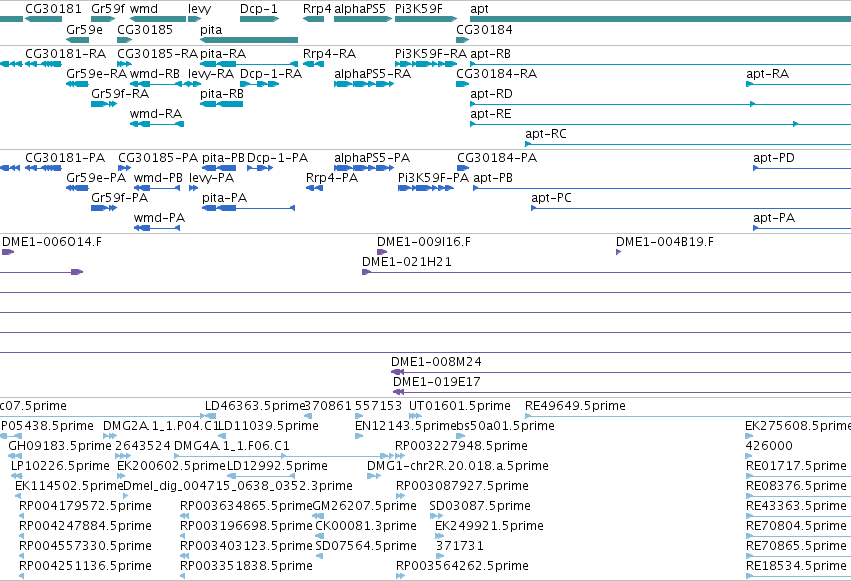The width and height of the screenshot is (851, 581).
Task: Click the levy gene label
Action: tap(200, 9)
